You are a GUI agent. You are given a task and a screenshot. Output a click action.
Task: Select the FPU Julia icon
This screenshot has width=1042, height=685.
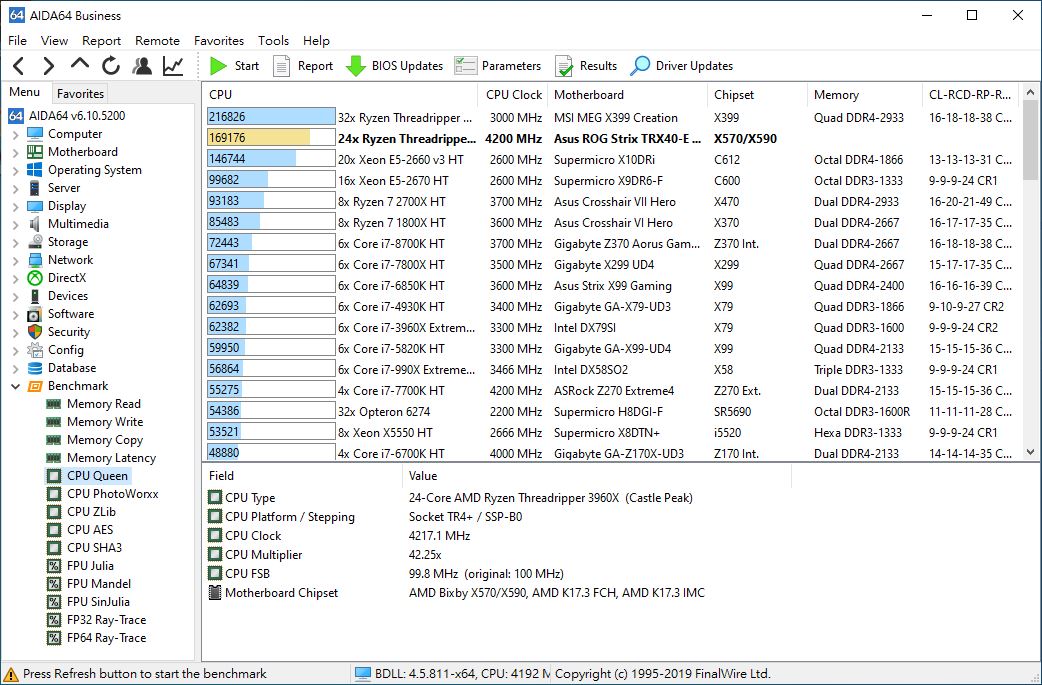tap(54, 565)
